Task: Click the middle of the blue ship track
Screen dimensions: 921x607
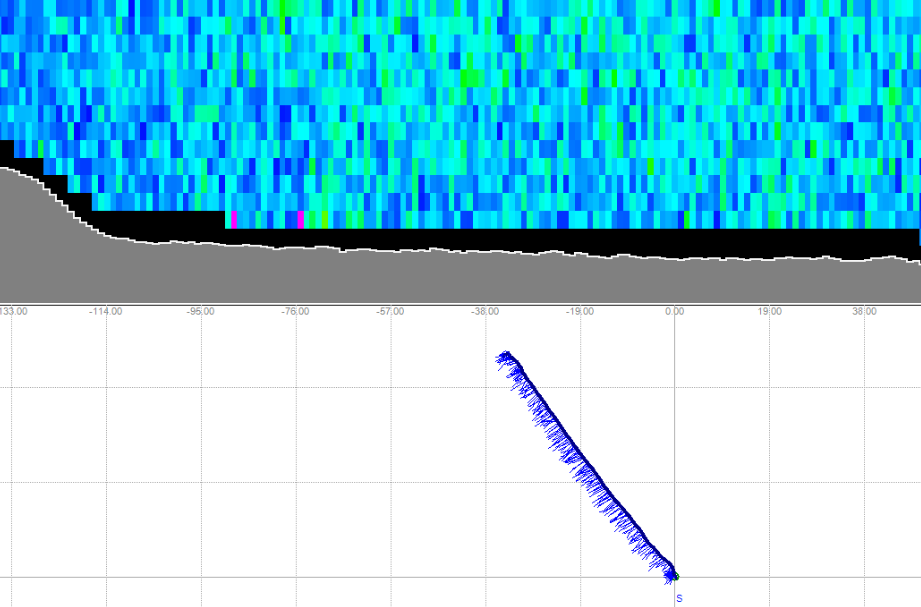Action: point(587,465)
